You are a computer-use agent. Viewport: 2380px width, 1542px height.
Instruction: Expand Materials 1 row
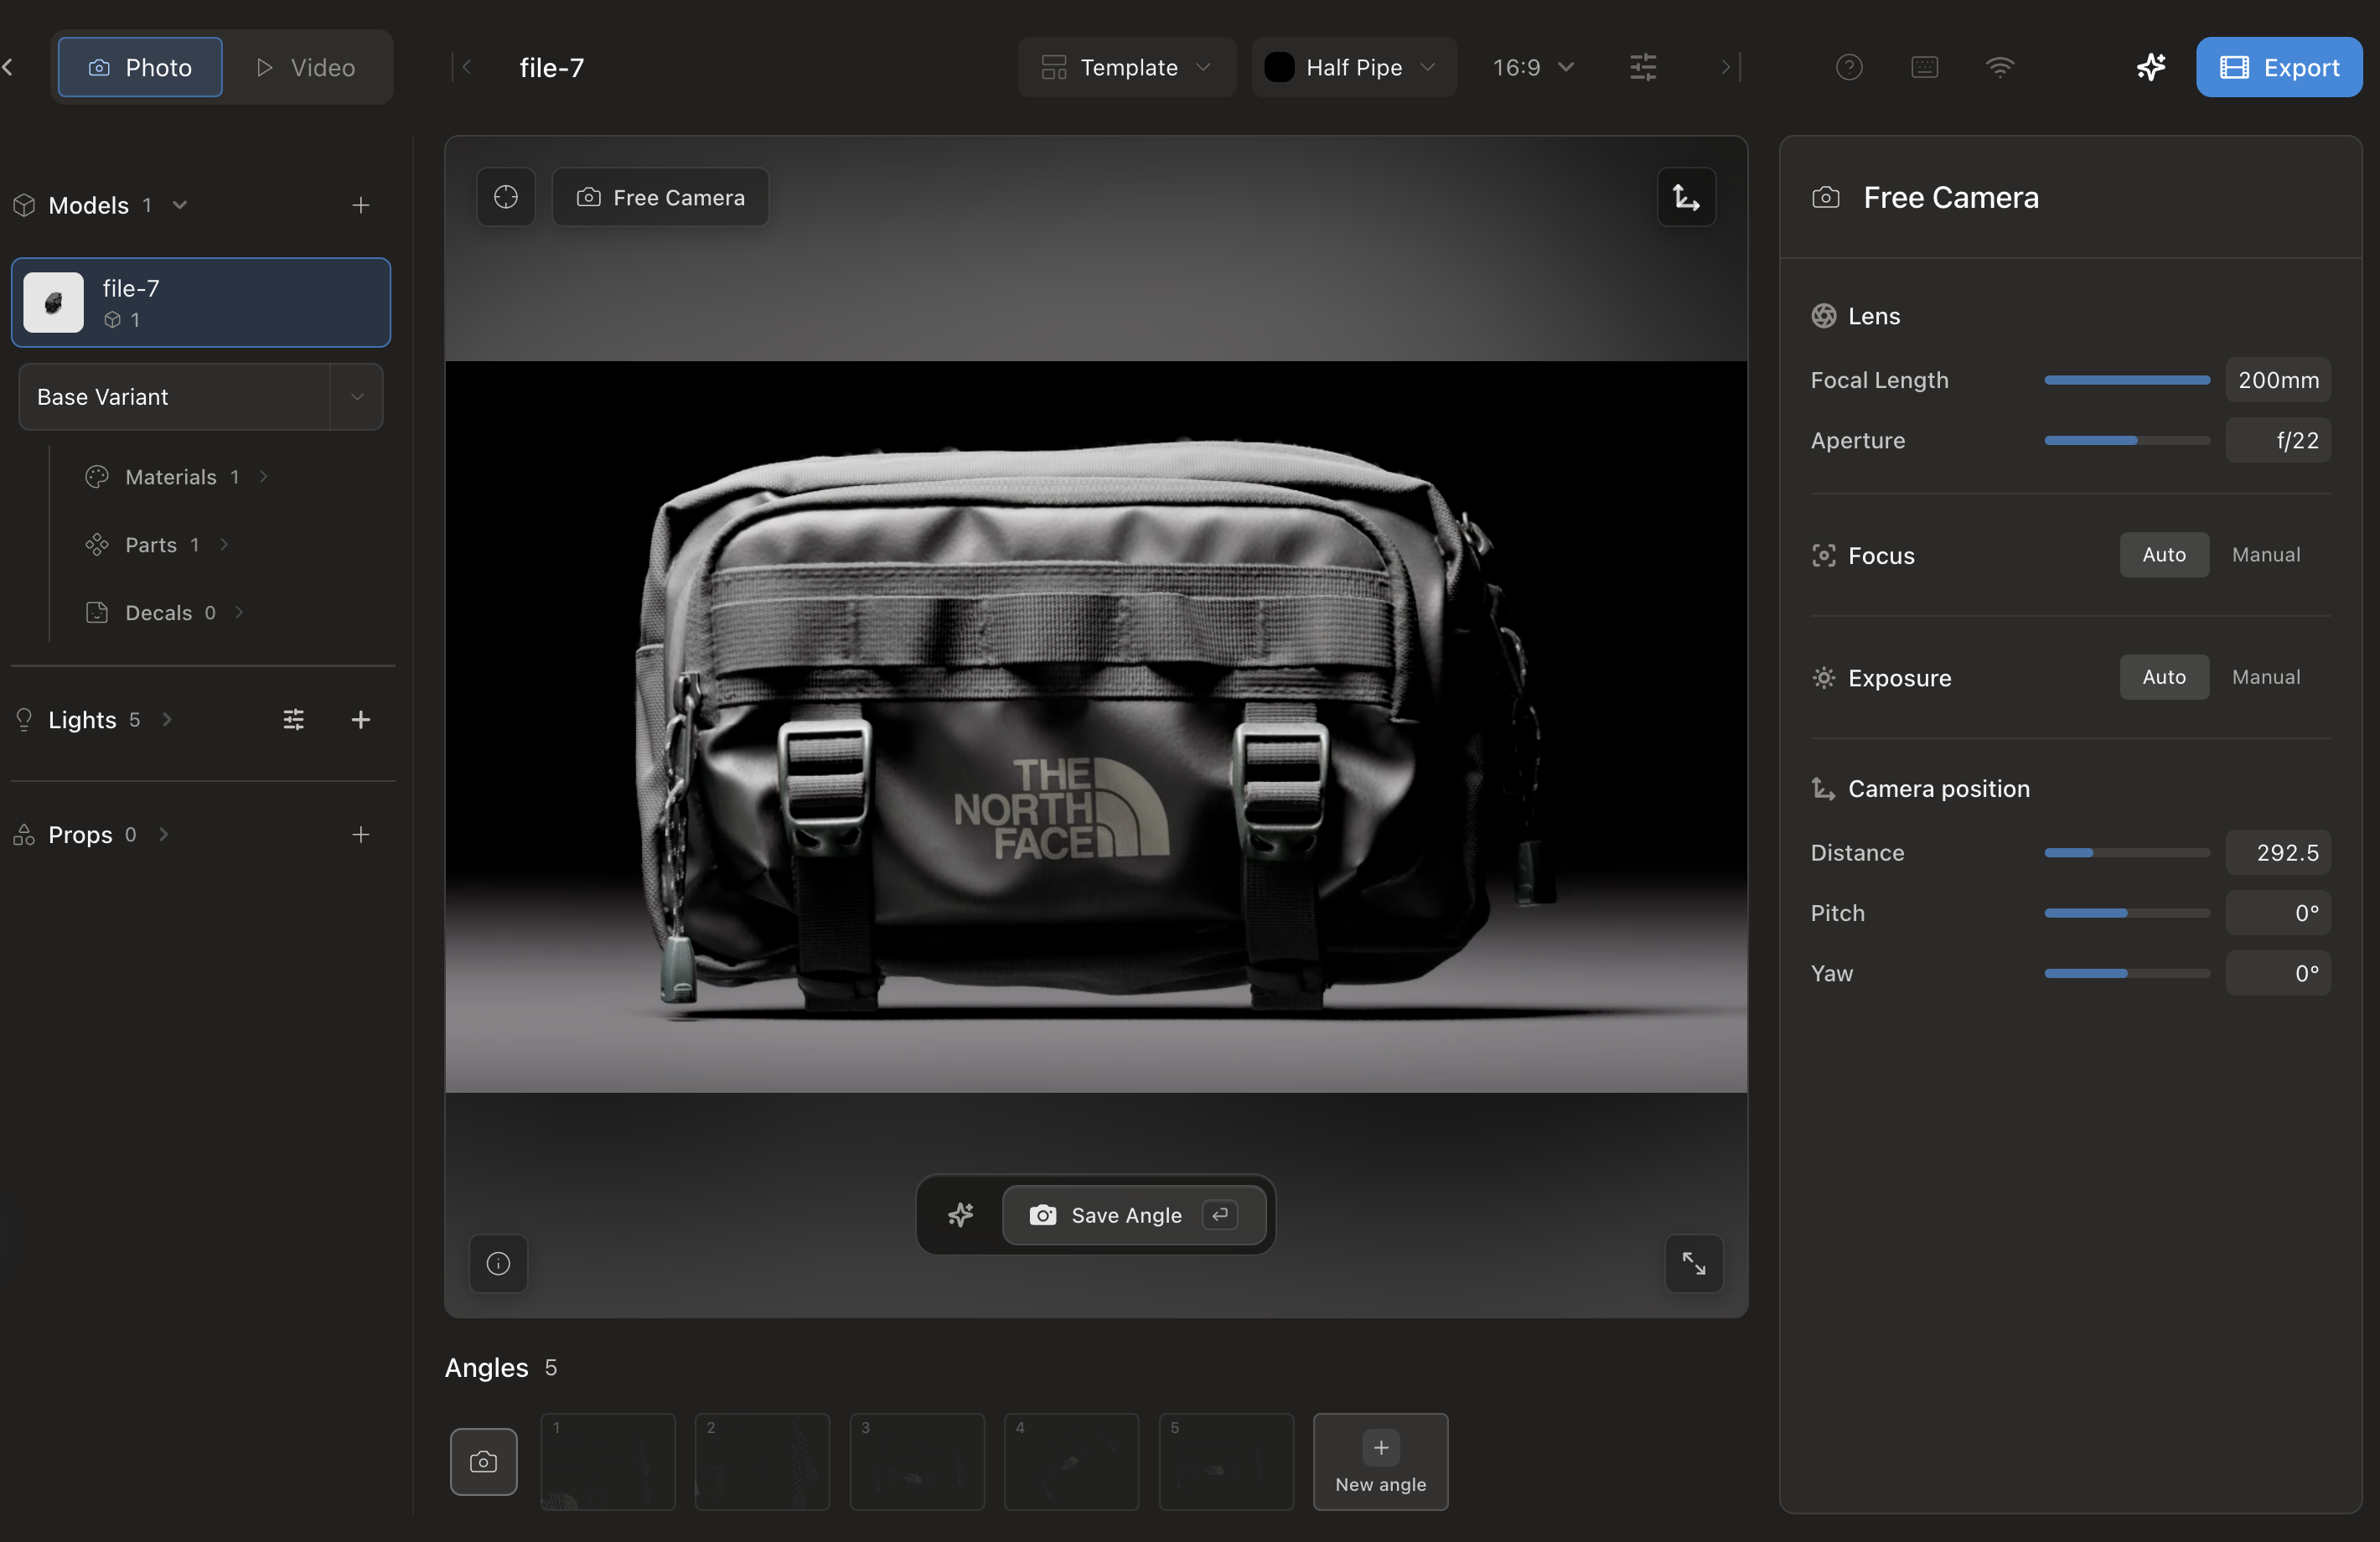176,477
